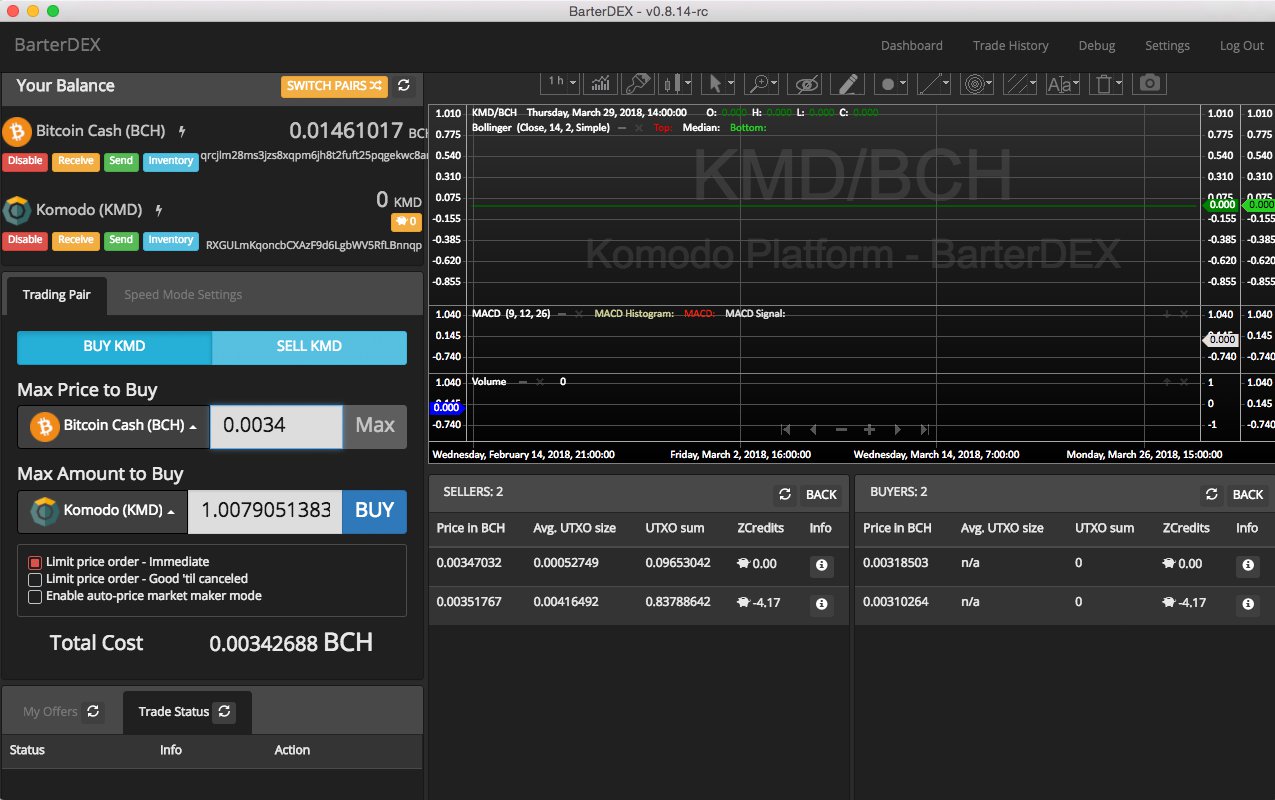Select the SELL KMD tab
Viewport: 1275px width, 800px height.
click(309, 346)
